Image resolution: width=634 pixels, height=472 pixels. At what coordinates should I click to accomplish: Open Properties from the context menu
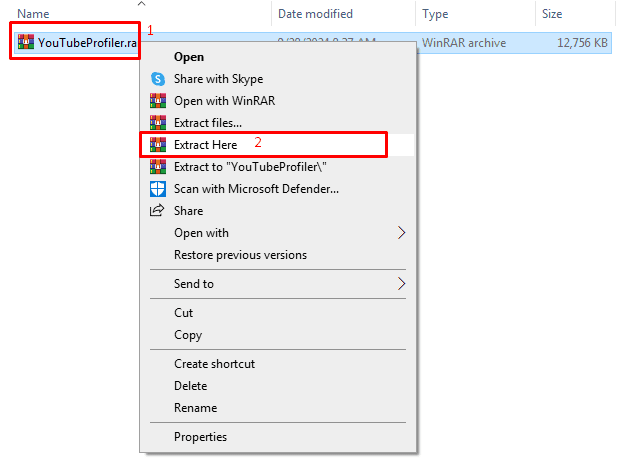pos(277,437)
